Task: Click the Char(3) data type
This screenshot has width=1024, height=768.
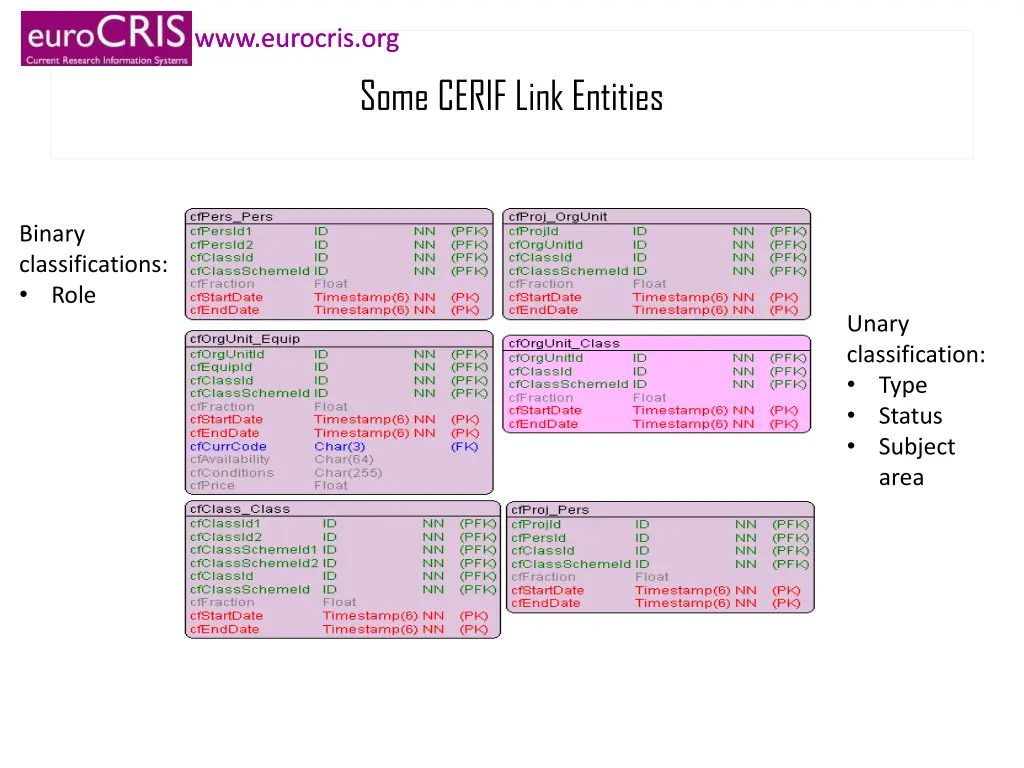Action: 340,447
